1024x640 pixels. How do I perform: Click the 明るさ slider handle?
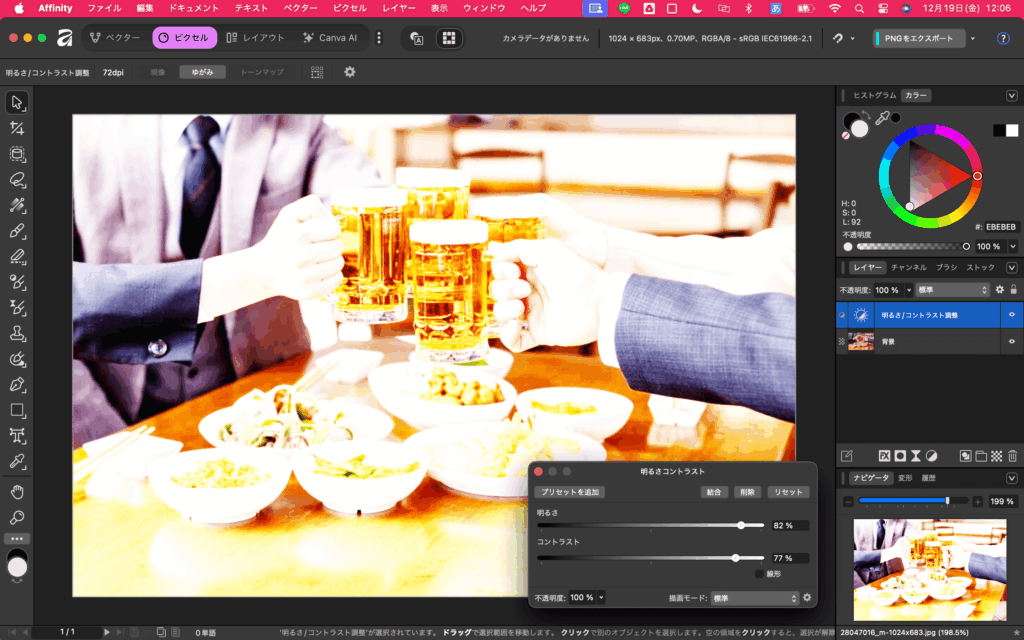741,525
